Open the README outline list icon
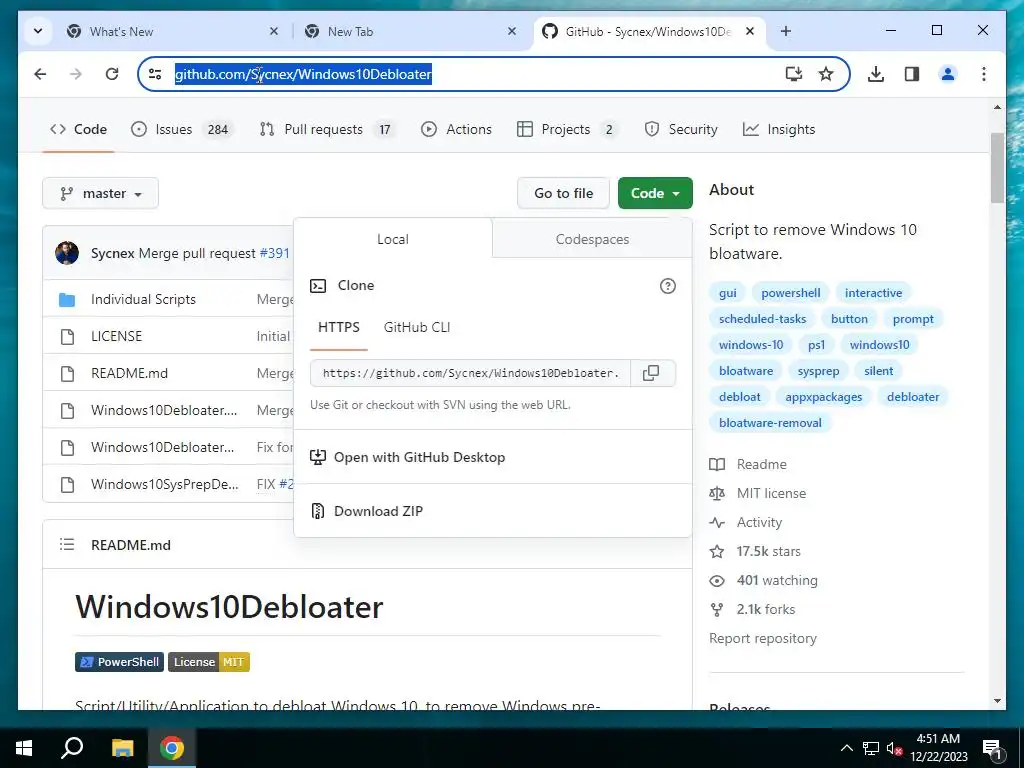Screen dimensions: 1024x768 (x=67, y=545)
